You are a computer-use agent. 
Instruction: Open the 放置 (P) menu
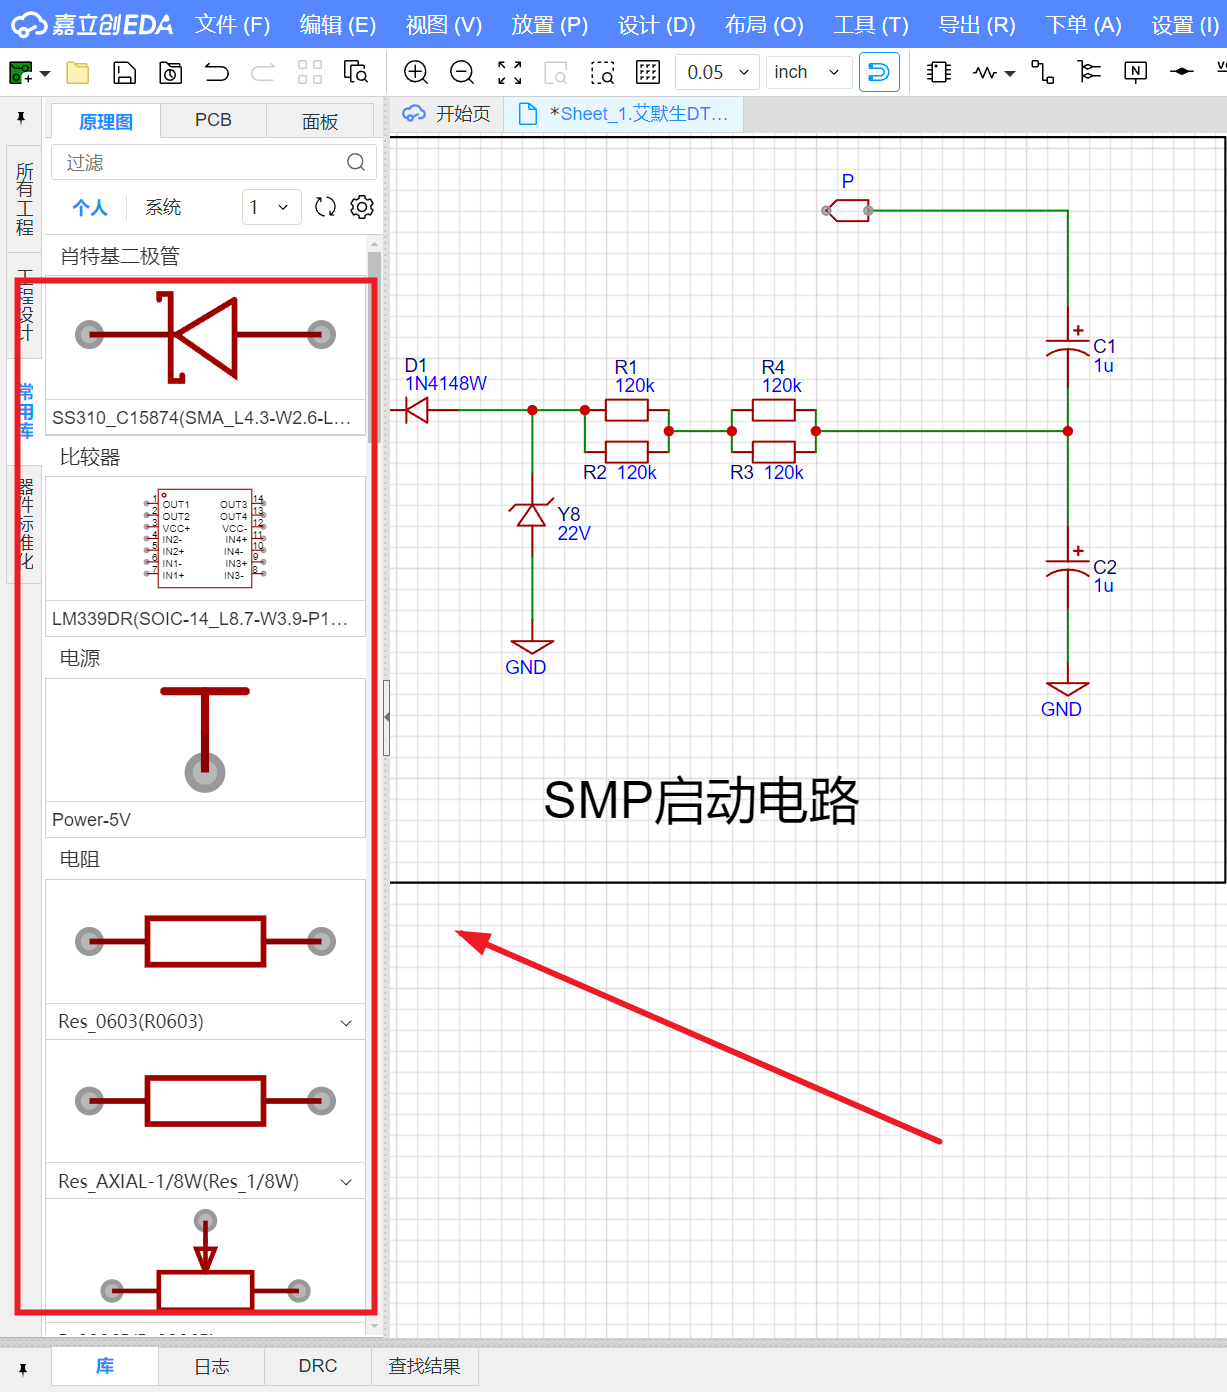(x=549, y=25)
